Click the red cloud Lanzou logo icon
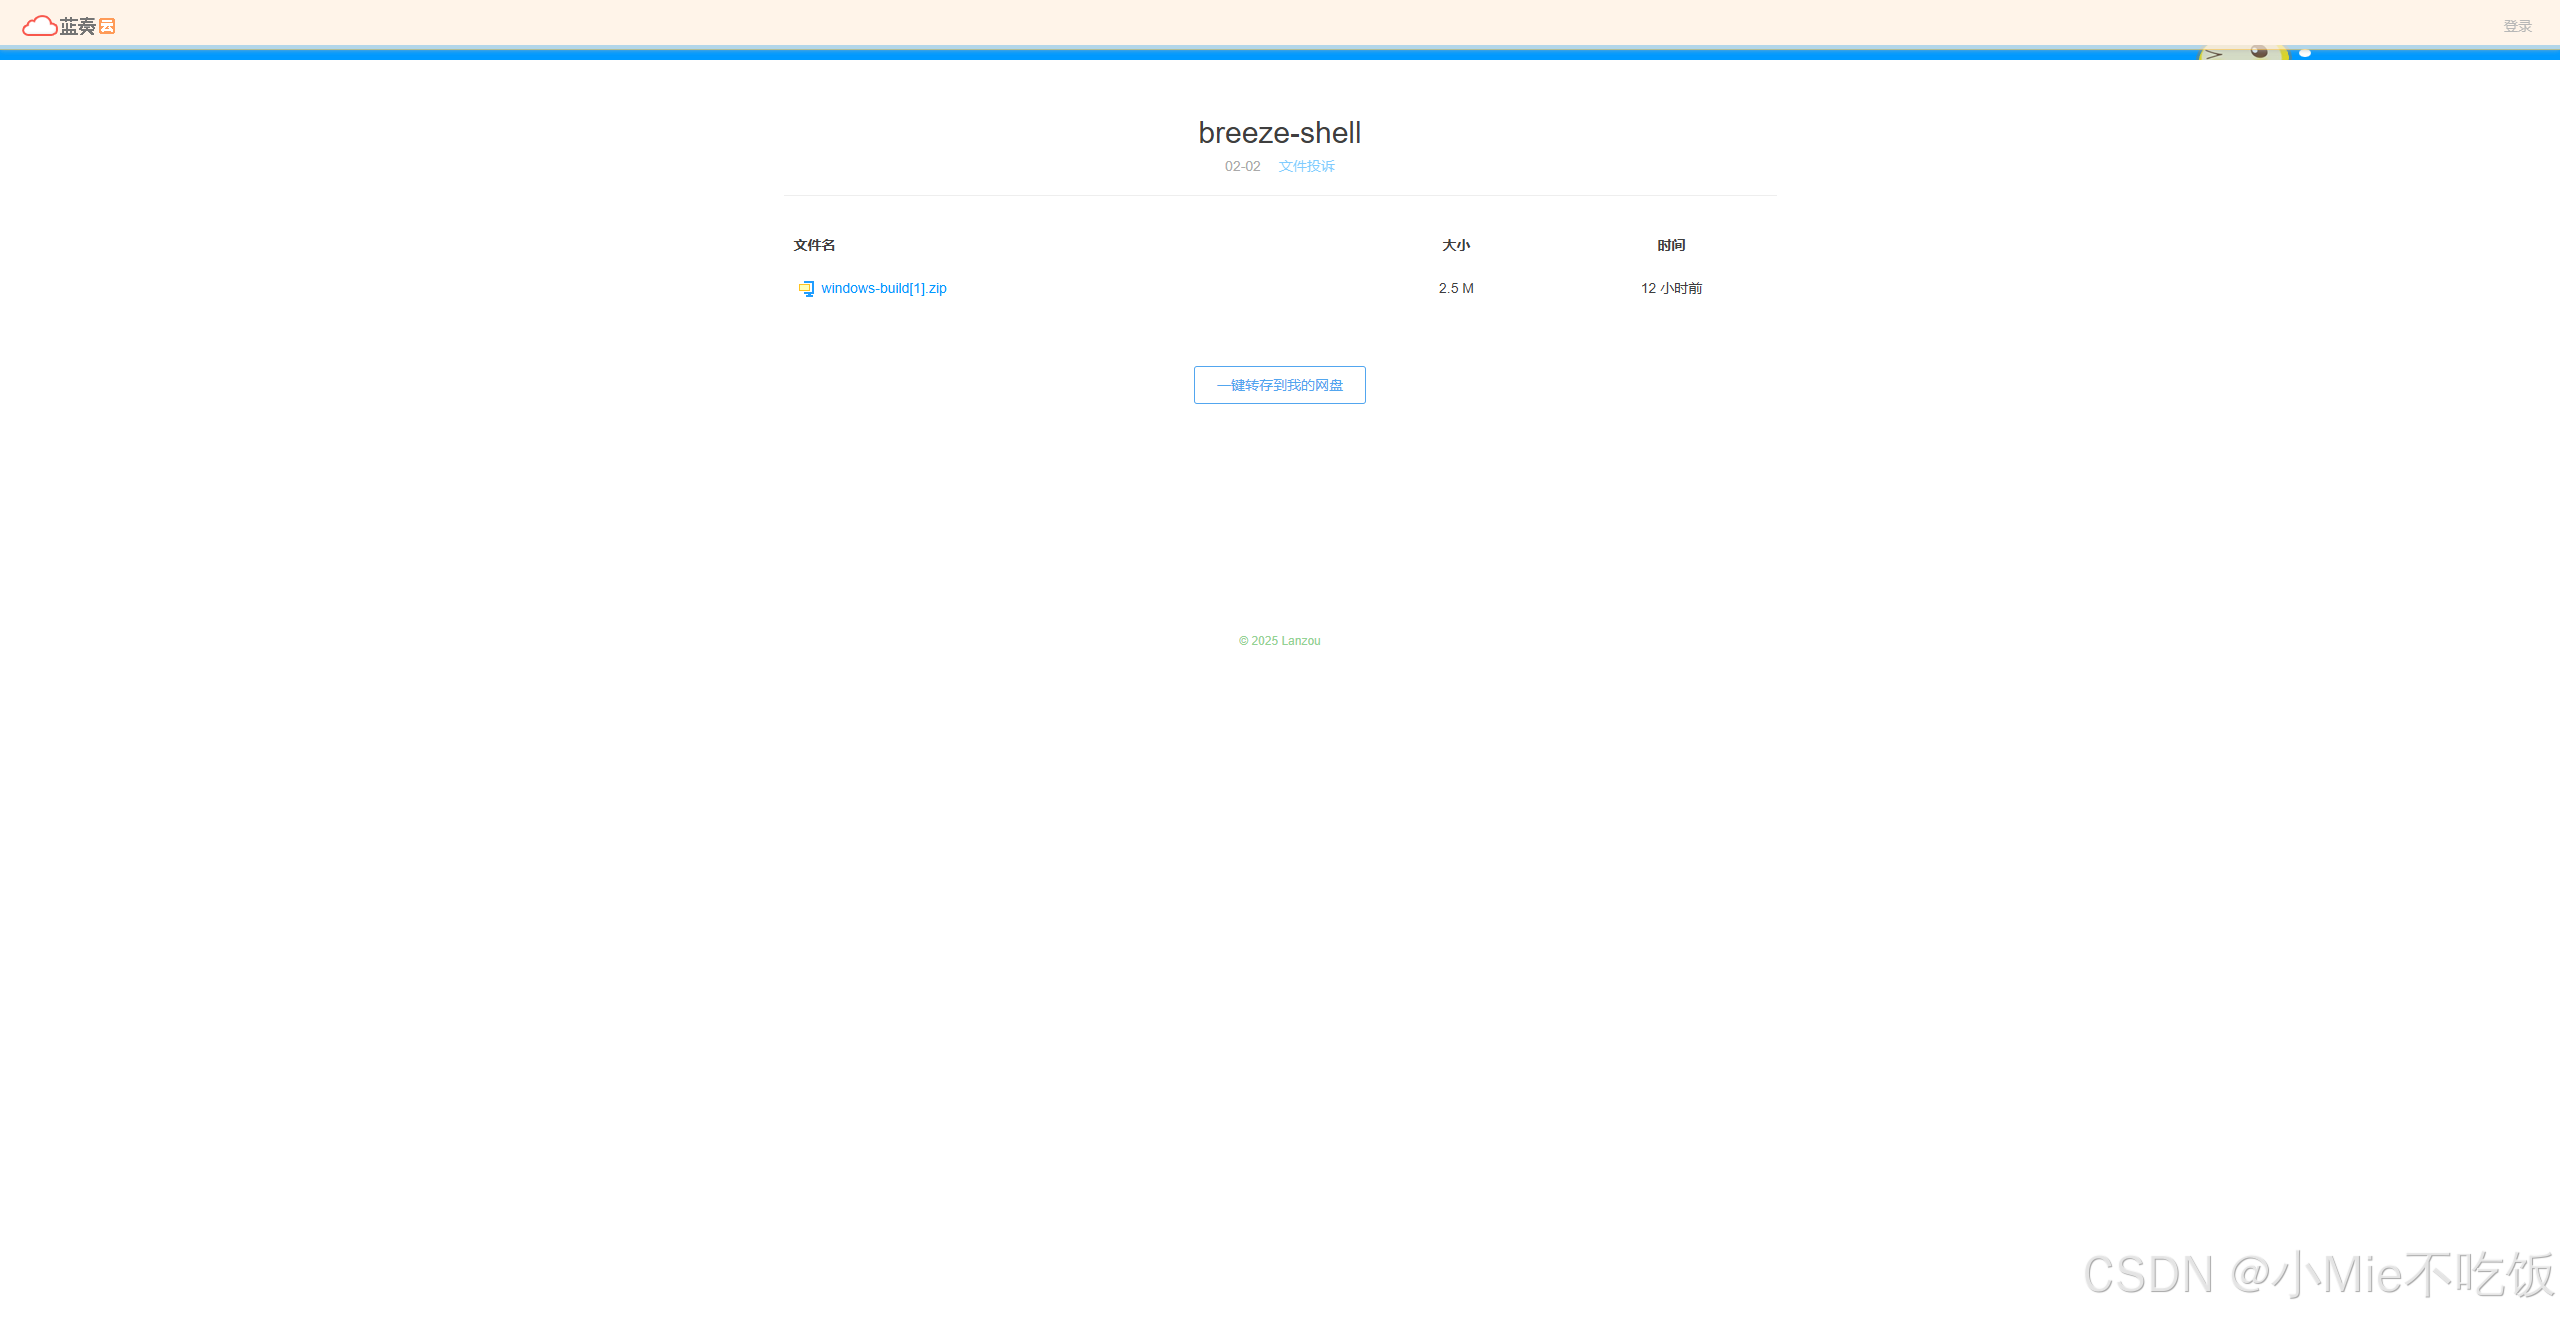Image resolution: width=2560 pixels, height=1317 pixels. (39, 26)
